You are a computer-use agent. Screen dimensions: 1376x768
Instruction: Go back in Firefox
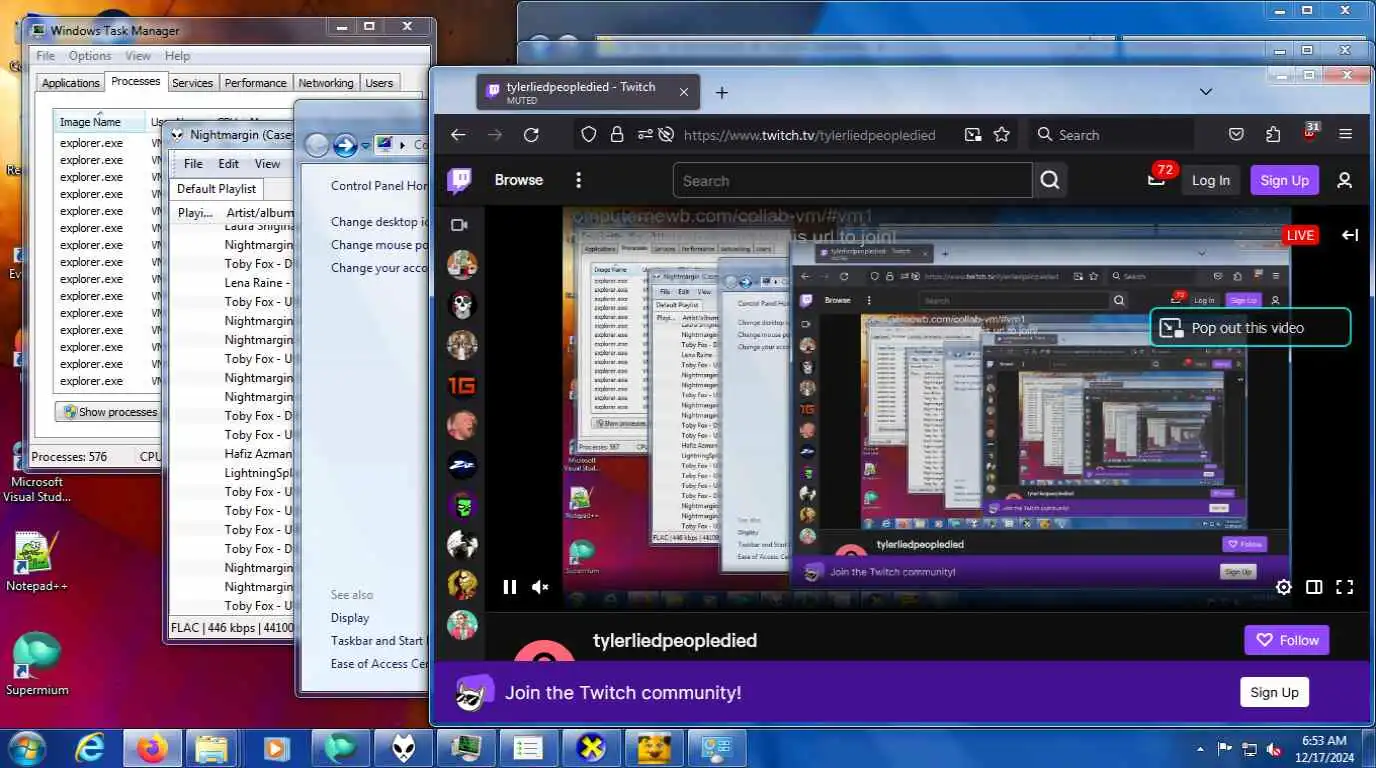coord(458,135)
